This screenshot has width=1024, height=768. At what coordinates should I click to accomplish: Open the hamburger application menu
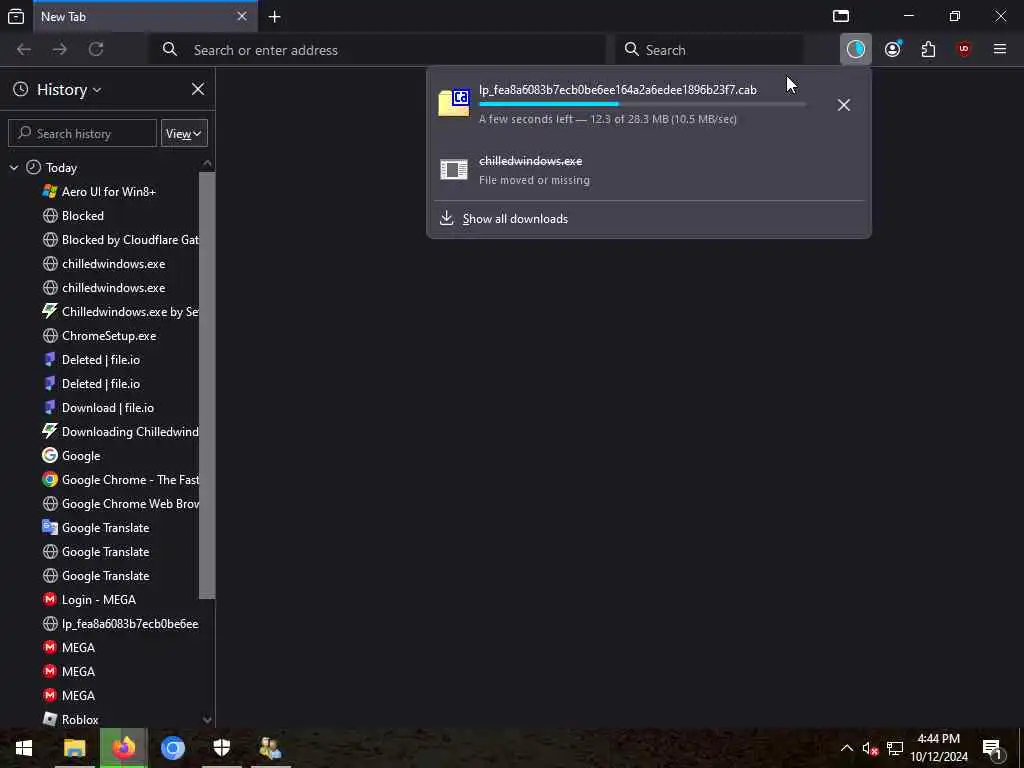1000,49
